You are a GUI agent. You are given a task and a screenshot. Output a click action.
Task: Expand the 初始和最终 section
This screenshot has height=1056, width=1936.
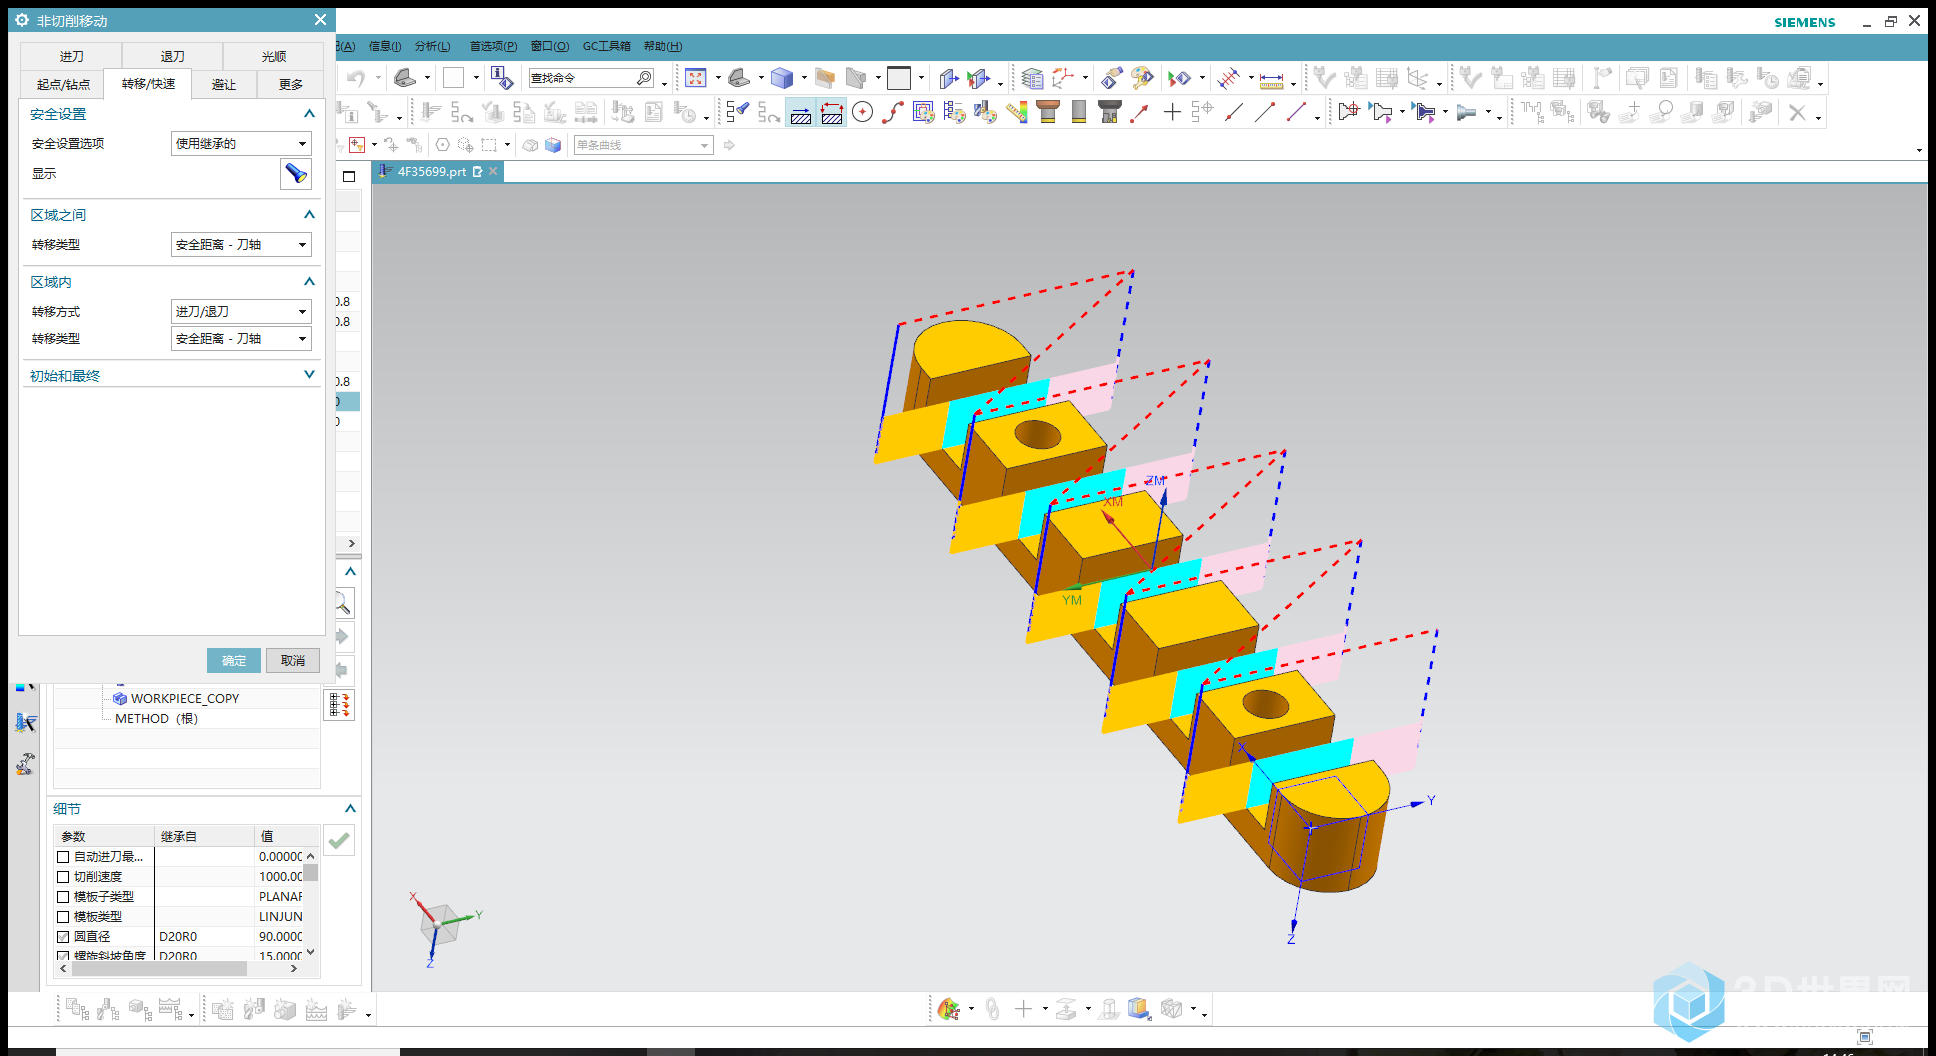pyautogui.click(x=309, y=375)
